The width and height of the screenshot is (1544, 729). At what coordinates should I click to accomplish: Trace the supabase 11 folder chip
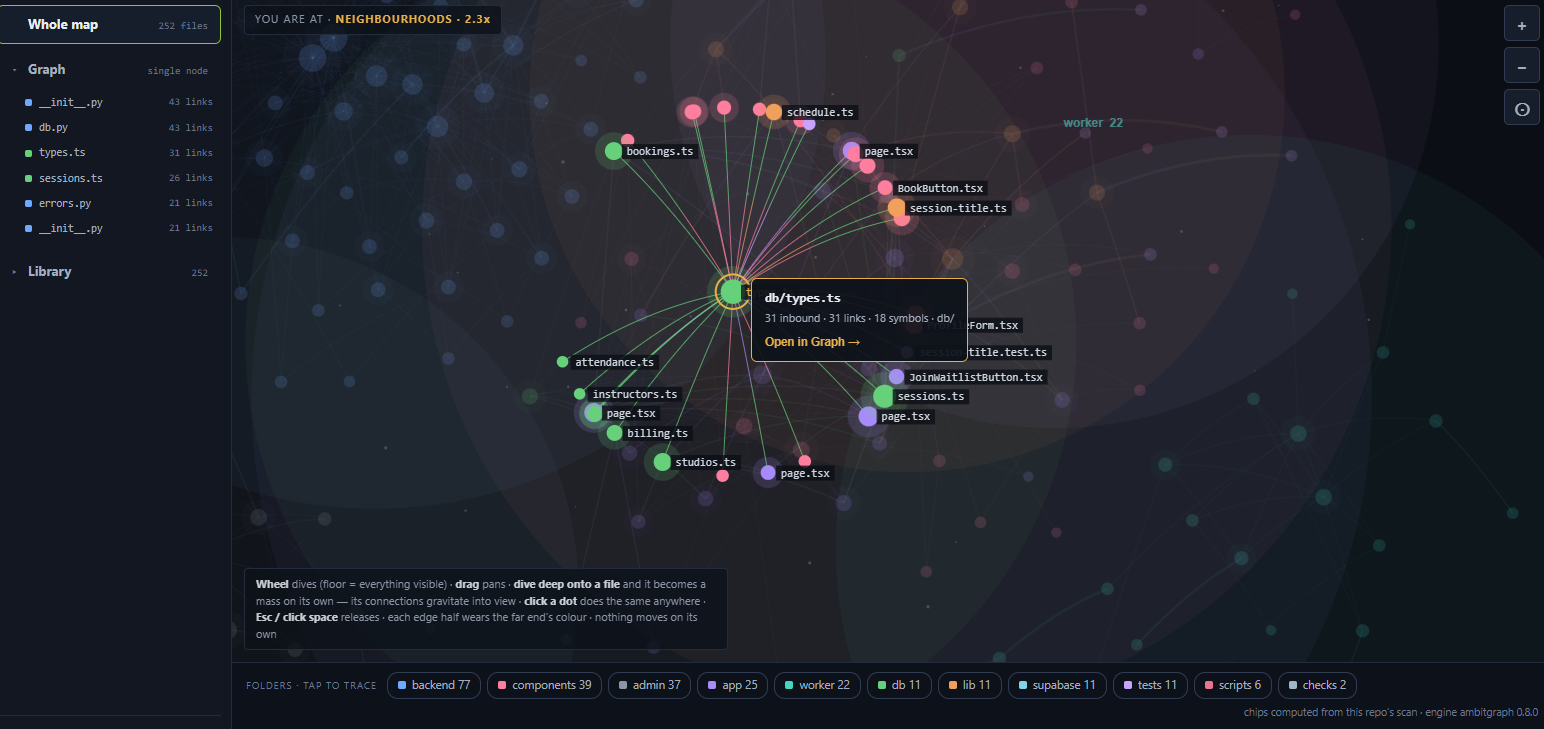[1057, 685]
